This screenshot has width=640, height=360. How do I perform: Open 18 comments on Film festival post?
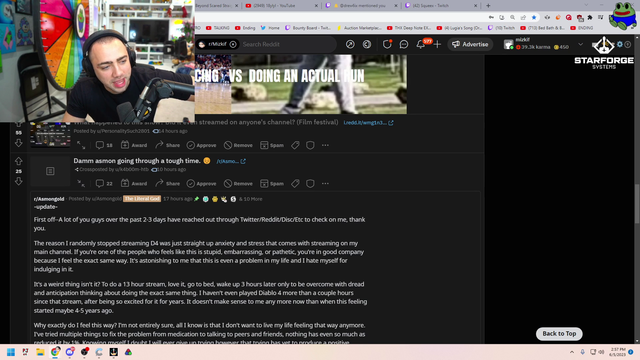click(104, 145)
